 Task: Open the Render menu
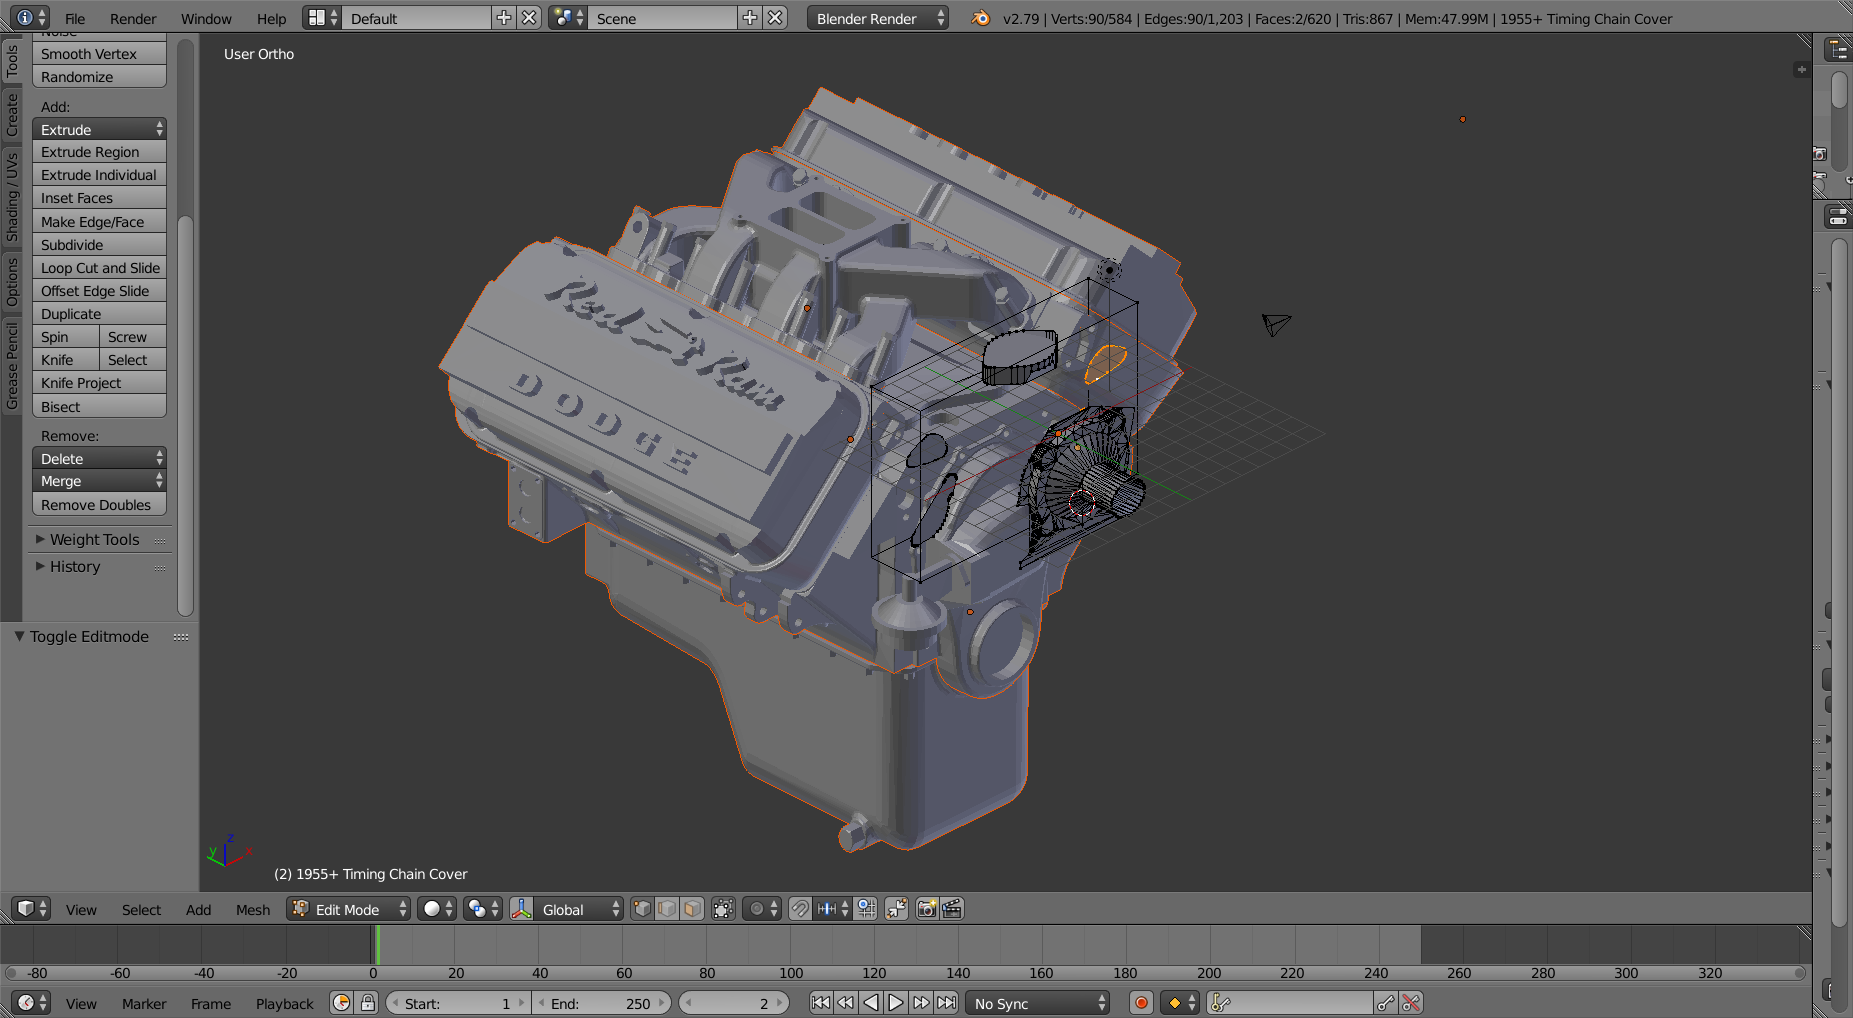[133, 18]
